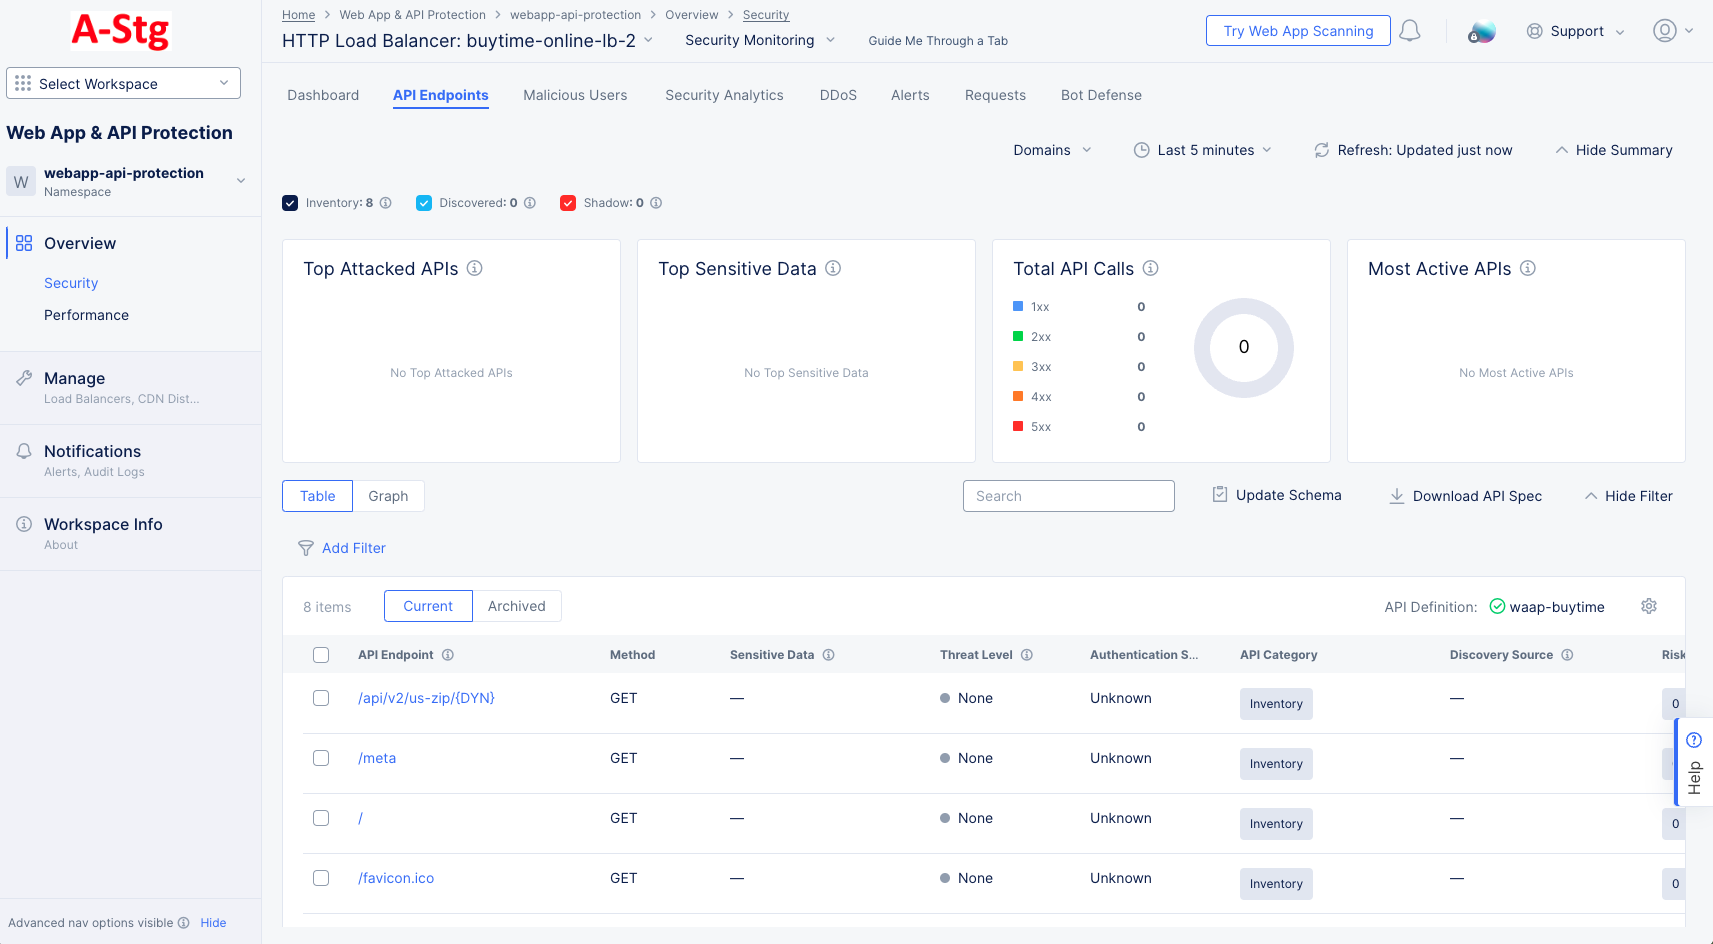
Task: Open the notifications bell icon
Action: tap(1410, 30)
